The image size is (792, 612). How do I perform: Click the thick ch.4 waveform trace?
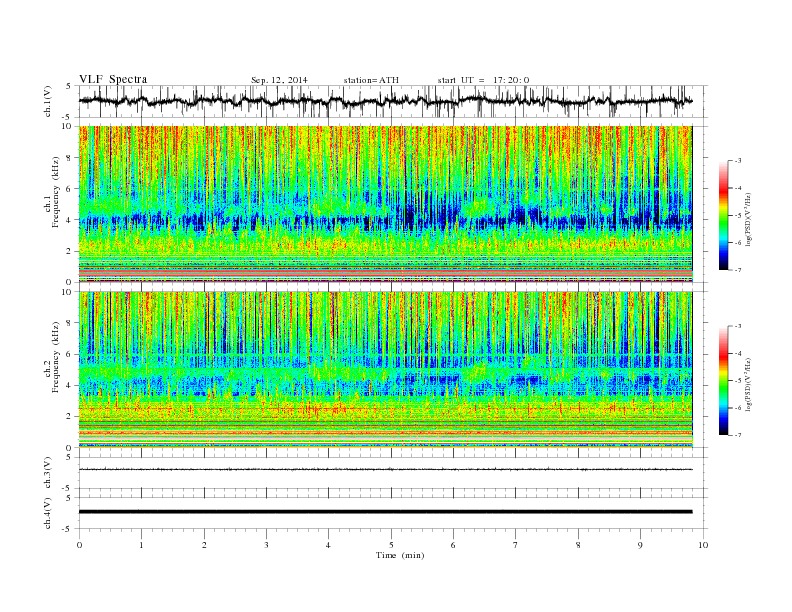pyautogui.click(x=386, y=512)
